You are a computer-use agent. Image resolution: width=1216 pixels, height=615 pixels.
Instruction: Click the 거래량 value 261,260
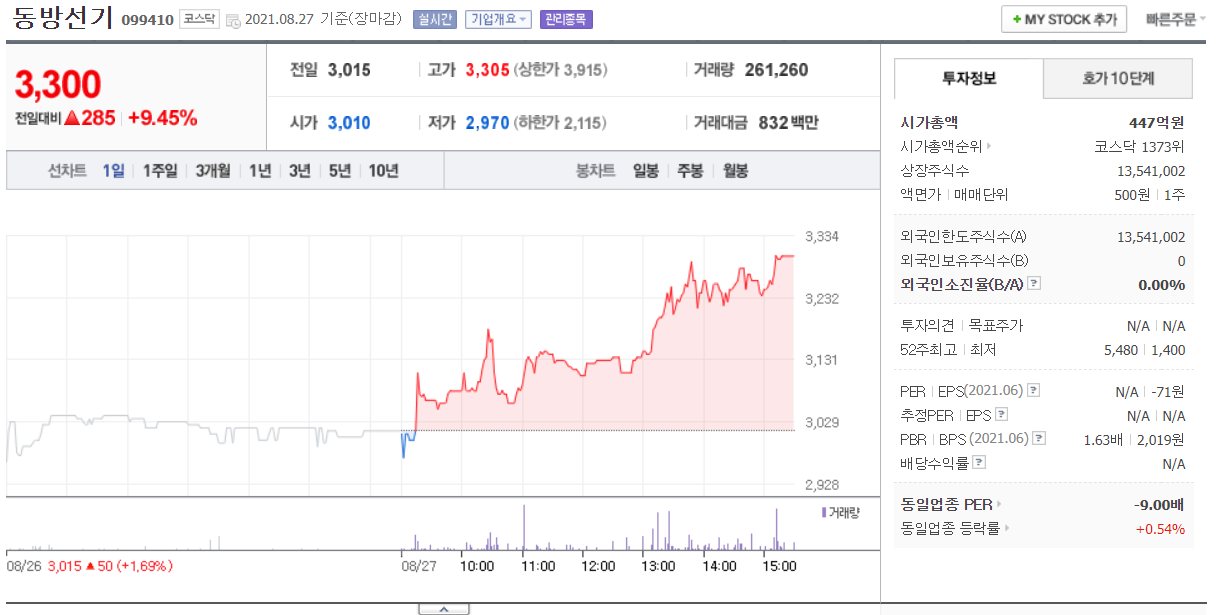pyautogui.click(x=776, y=70)
